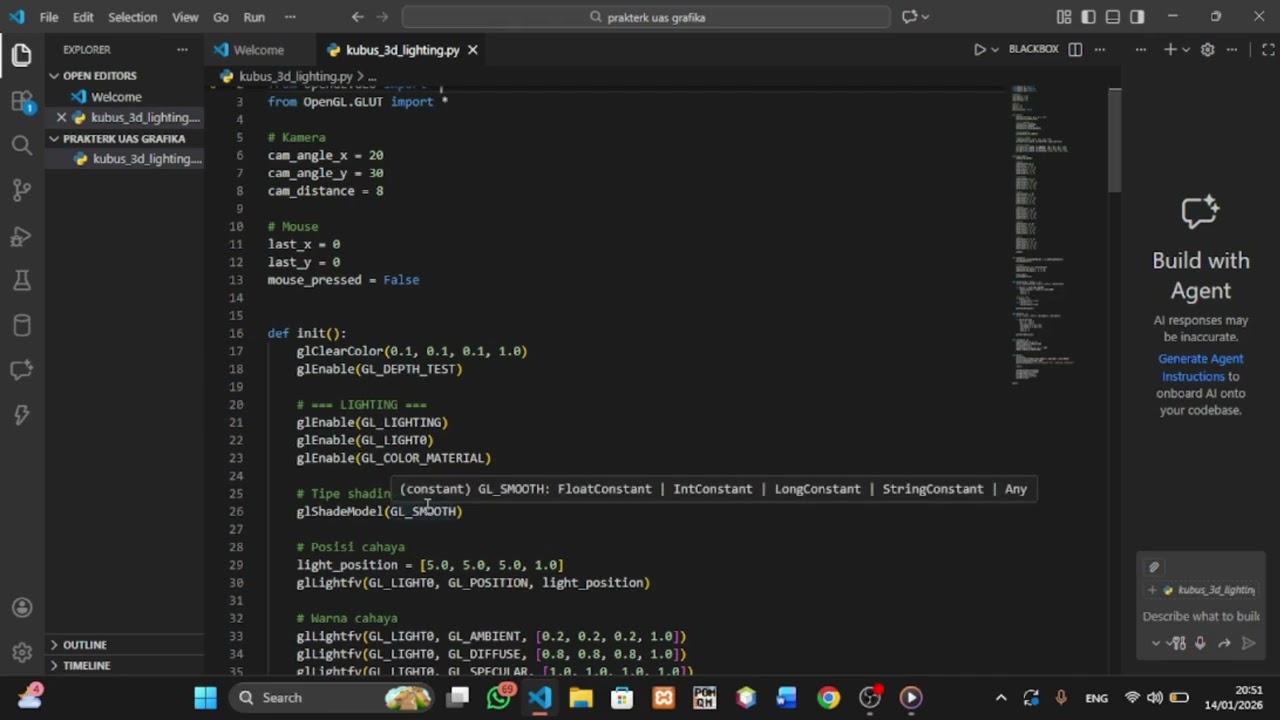
Task: Open the Go menu
Action: point(221,17)
